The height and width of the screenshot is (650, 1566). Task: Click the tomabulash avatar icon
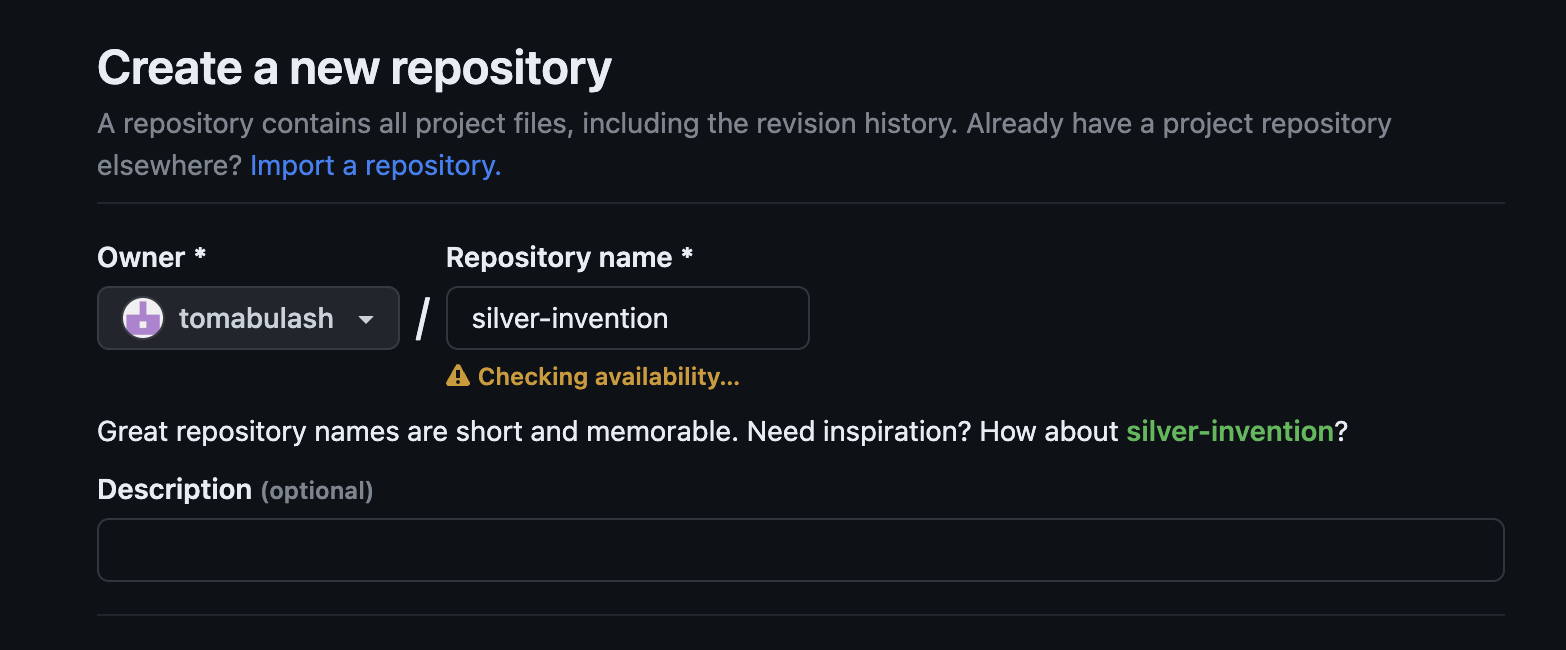[x=143, y=318]
